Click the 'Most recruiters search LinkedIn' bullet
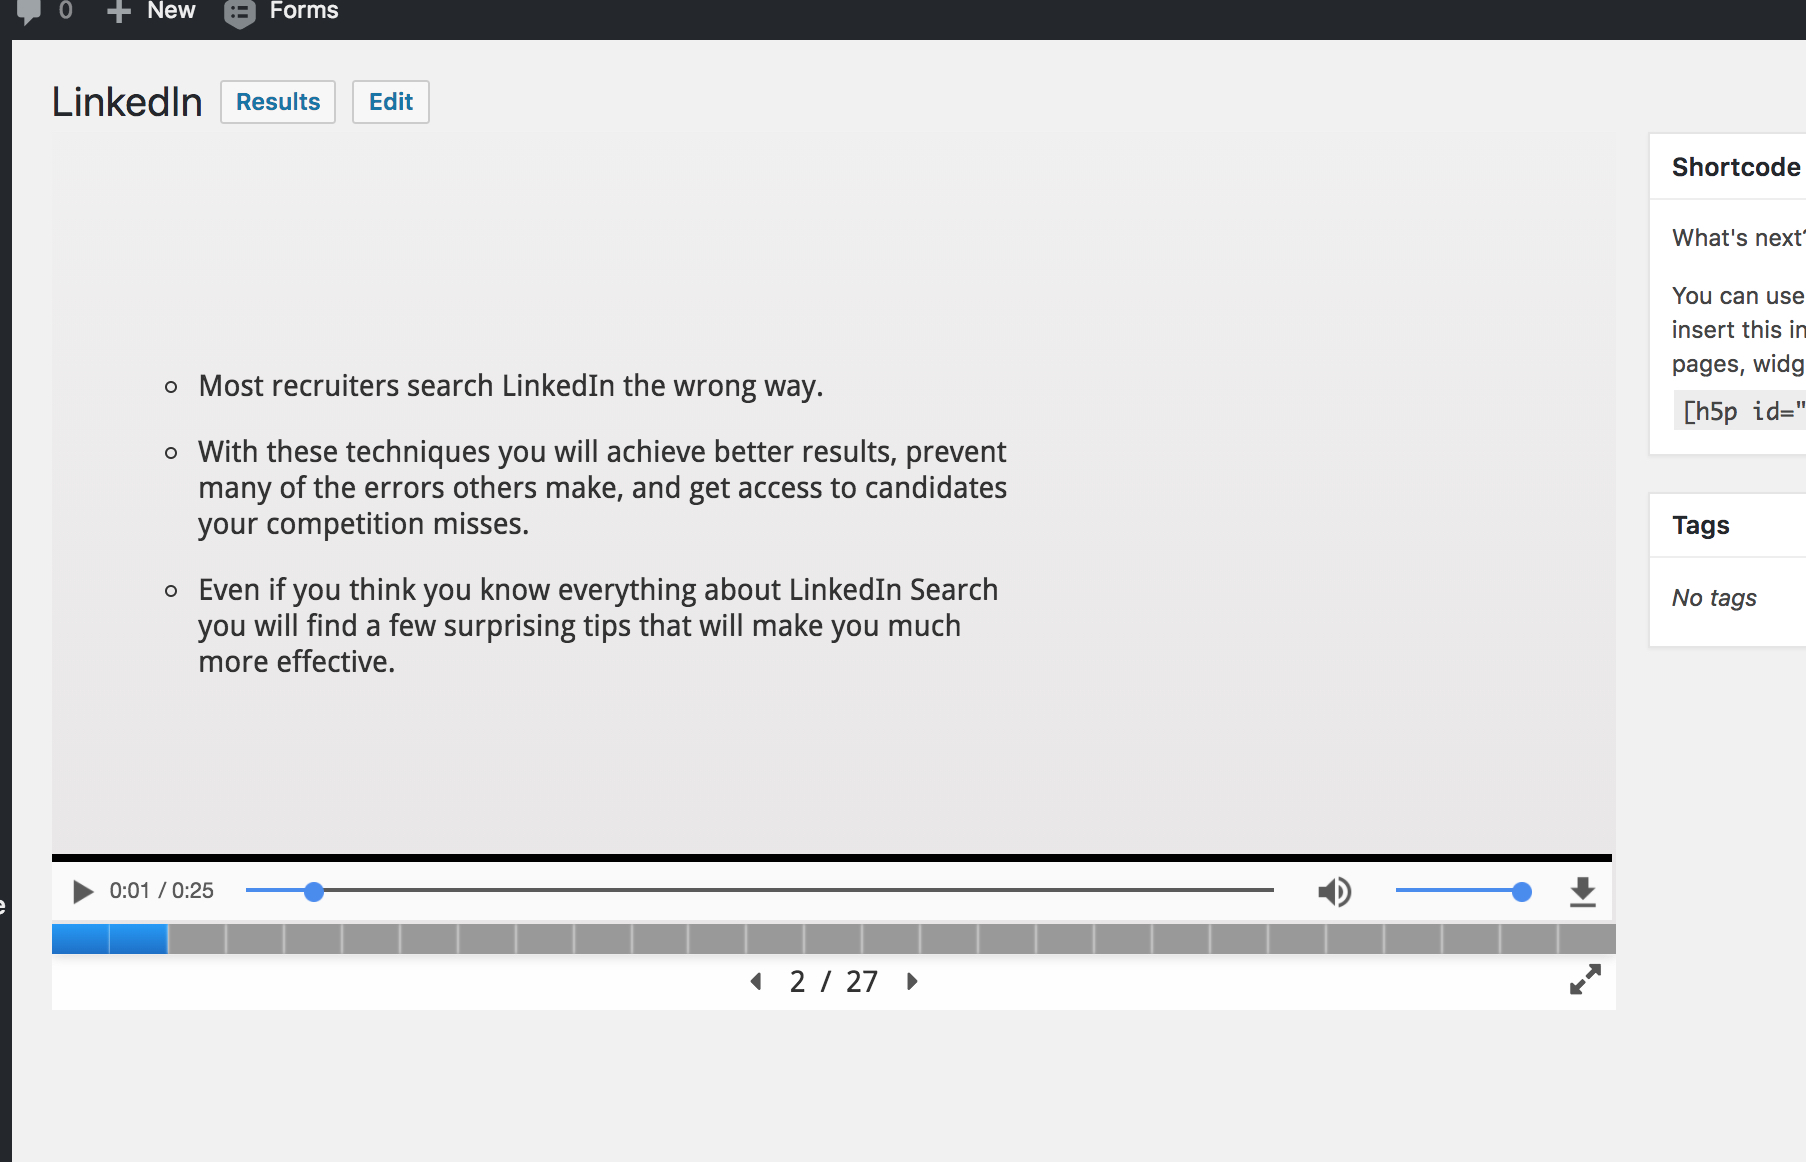Image resolution: width=1806 pixels, height=1162 pixels. (511, 386)
